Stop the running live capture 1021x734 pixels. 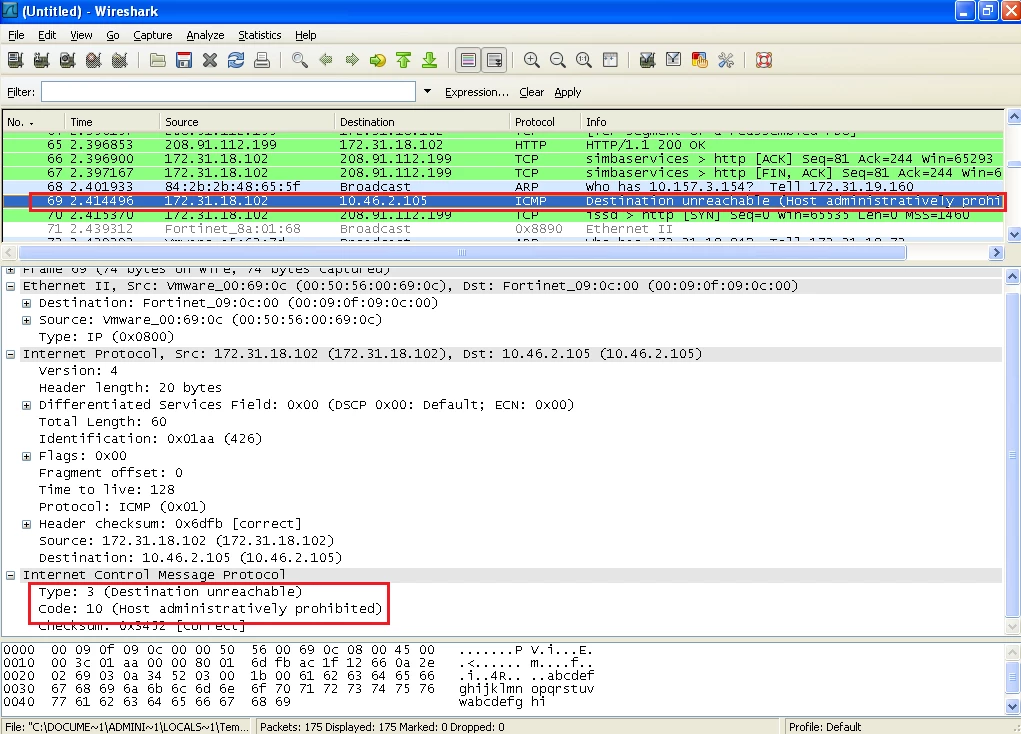[94, 61]
